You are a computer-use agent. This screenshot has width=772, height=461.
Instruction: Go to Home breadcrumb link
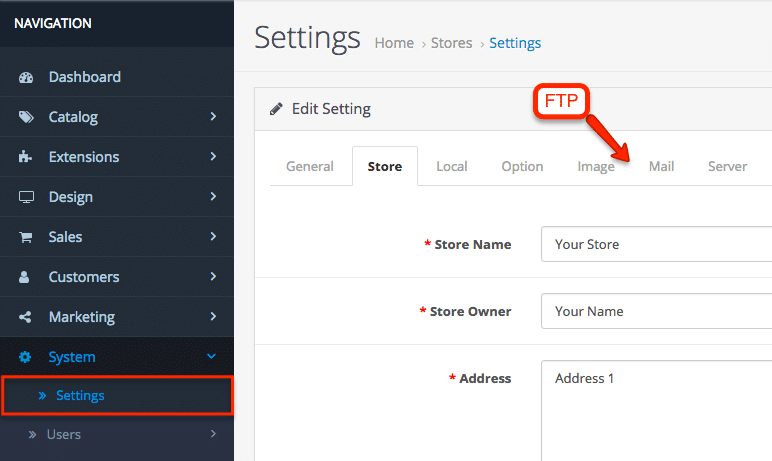[x=394, y=43]
